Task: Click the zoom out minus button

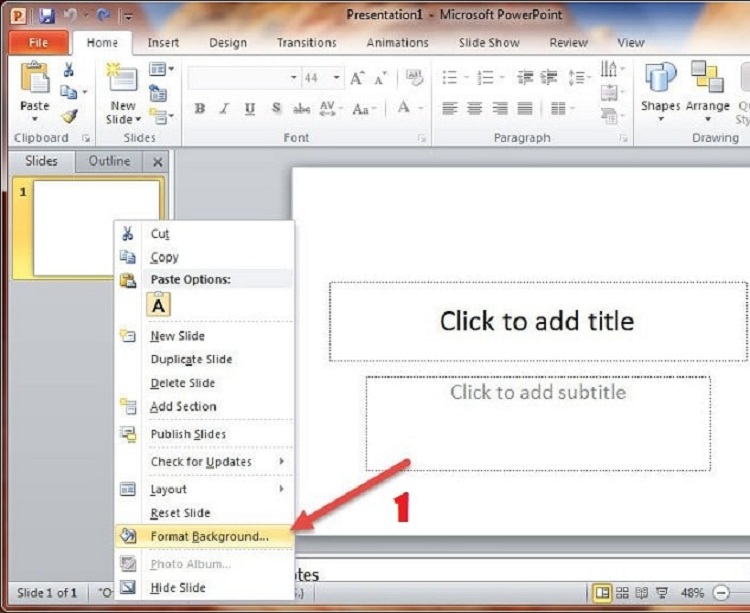Action: (x=721, y=593)
